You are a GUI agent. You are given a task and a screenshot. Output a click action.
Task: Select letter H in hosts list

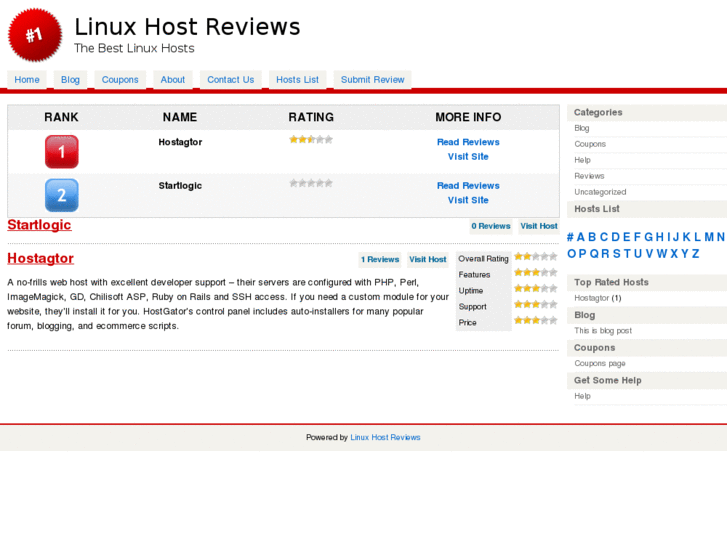[659, 237]
